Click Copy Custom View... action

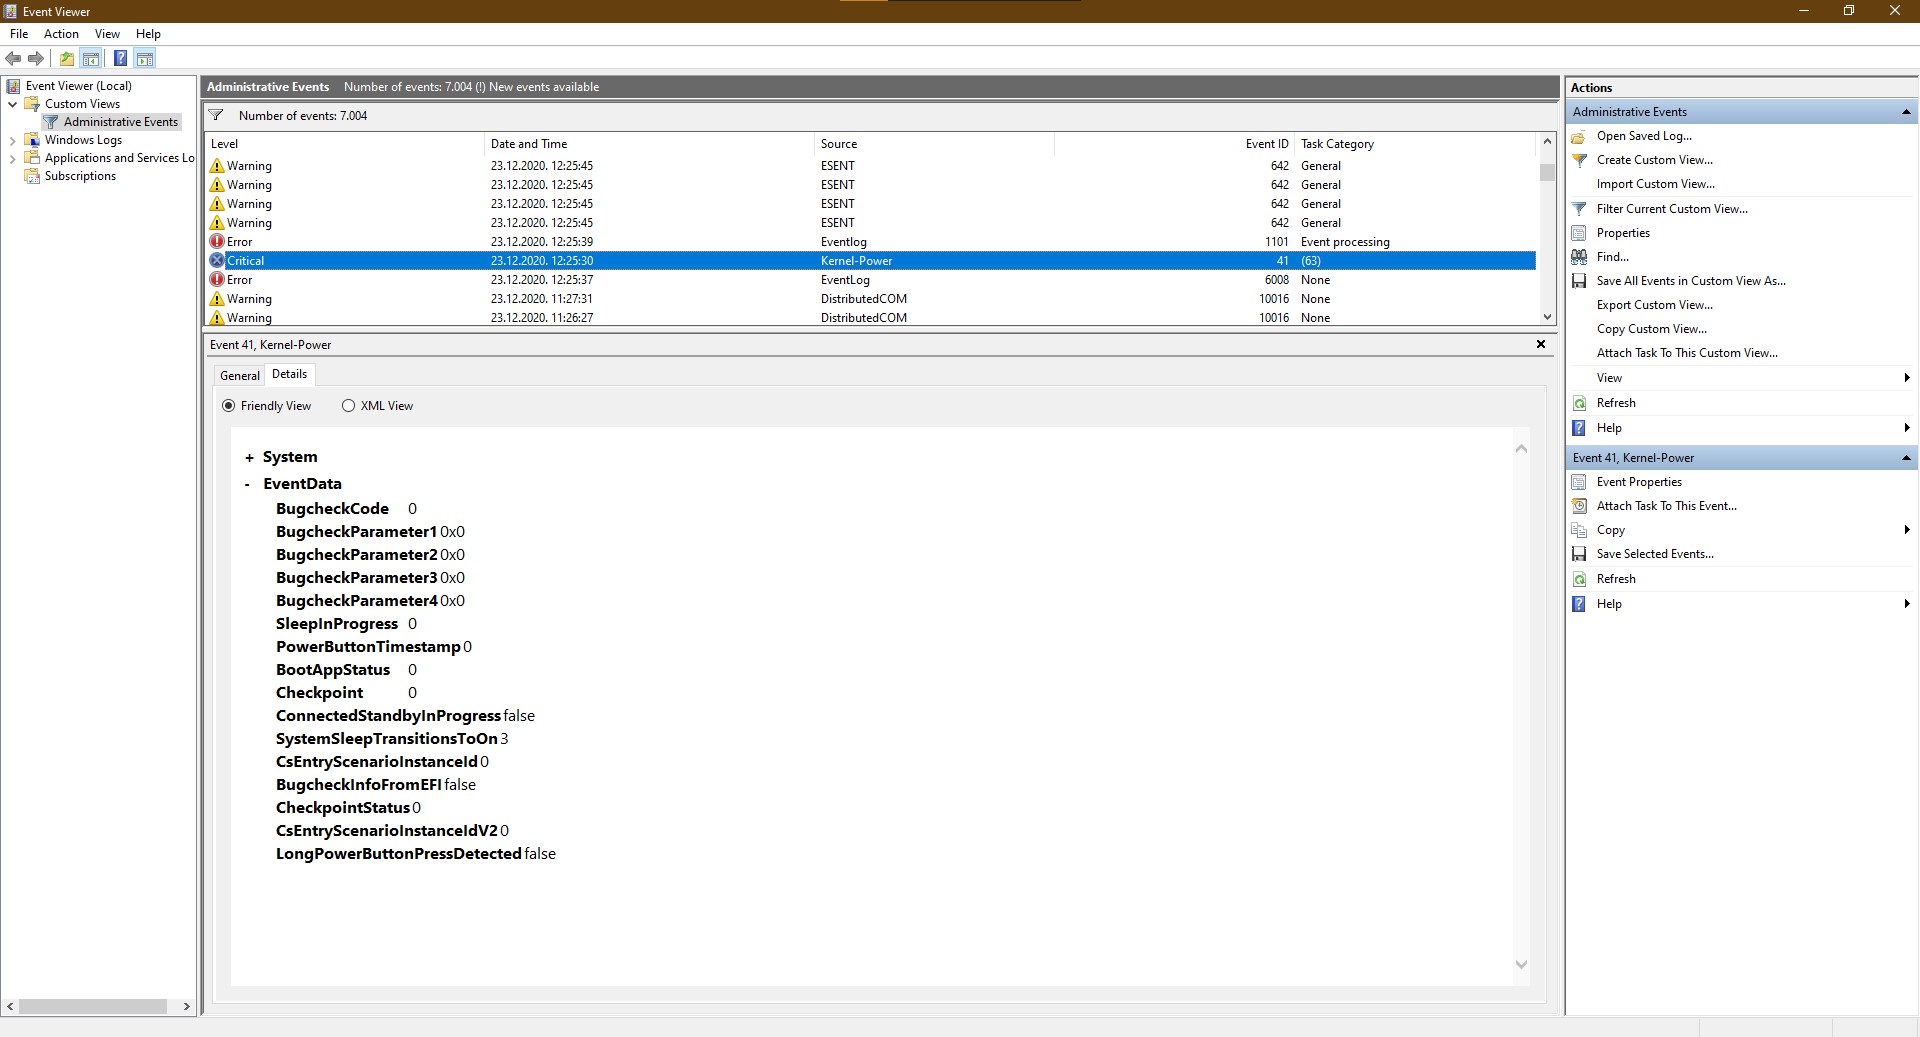pos(1651,329)
